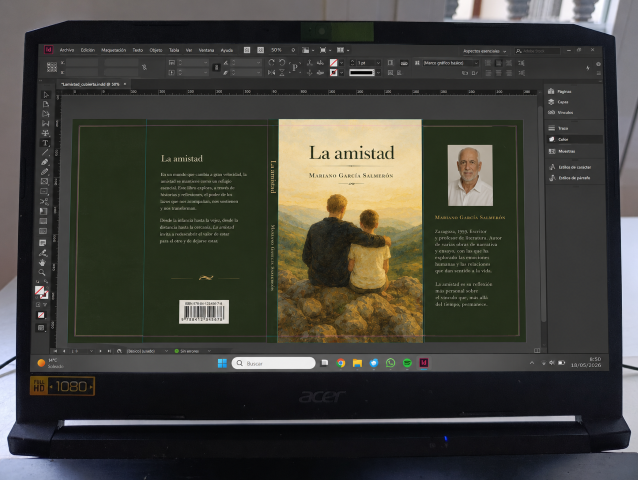Select the Rectangle Frame tool
The image size is (638, 480).
click(x=45, y=181)
